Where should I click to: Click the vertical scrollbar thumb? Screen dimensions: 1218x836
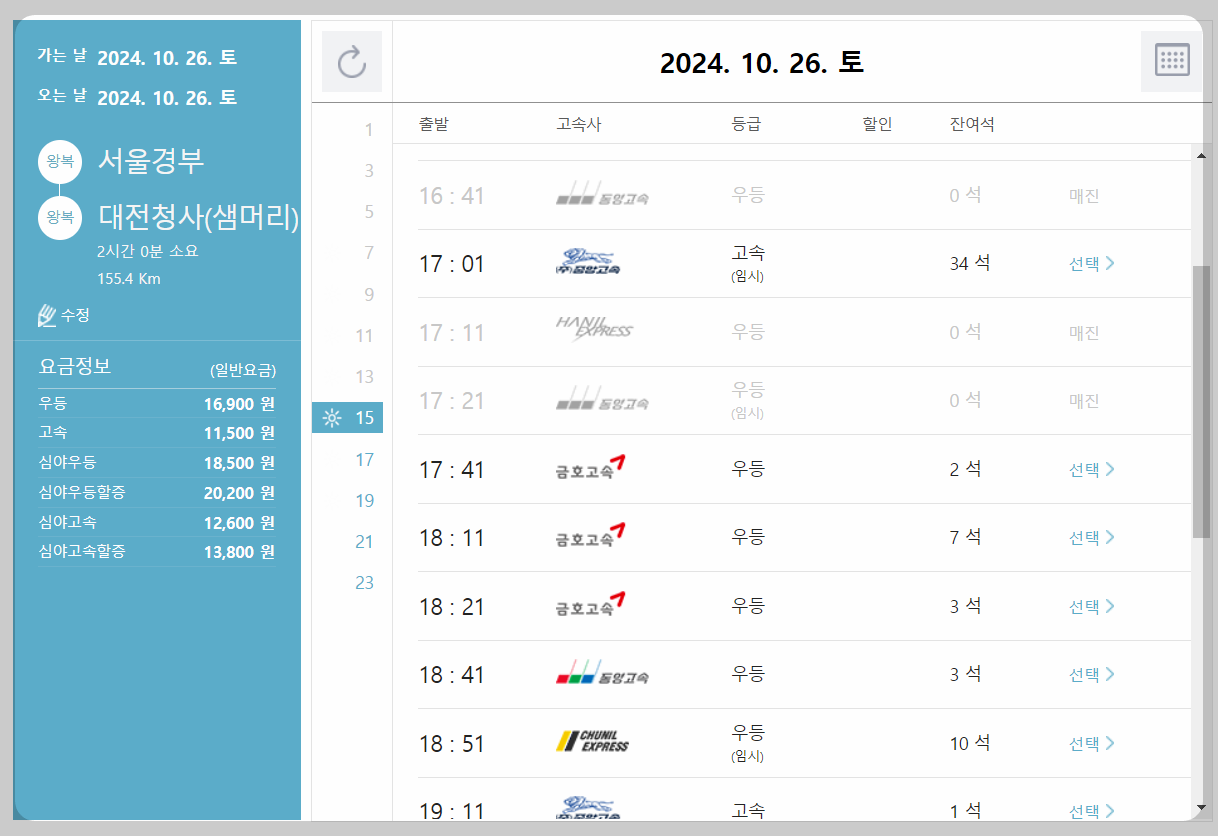click(x=1201, y=402)
